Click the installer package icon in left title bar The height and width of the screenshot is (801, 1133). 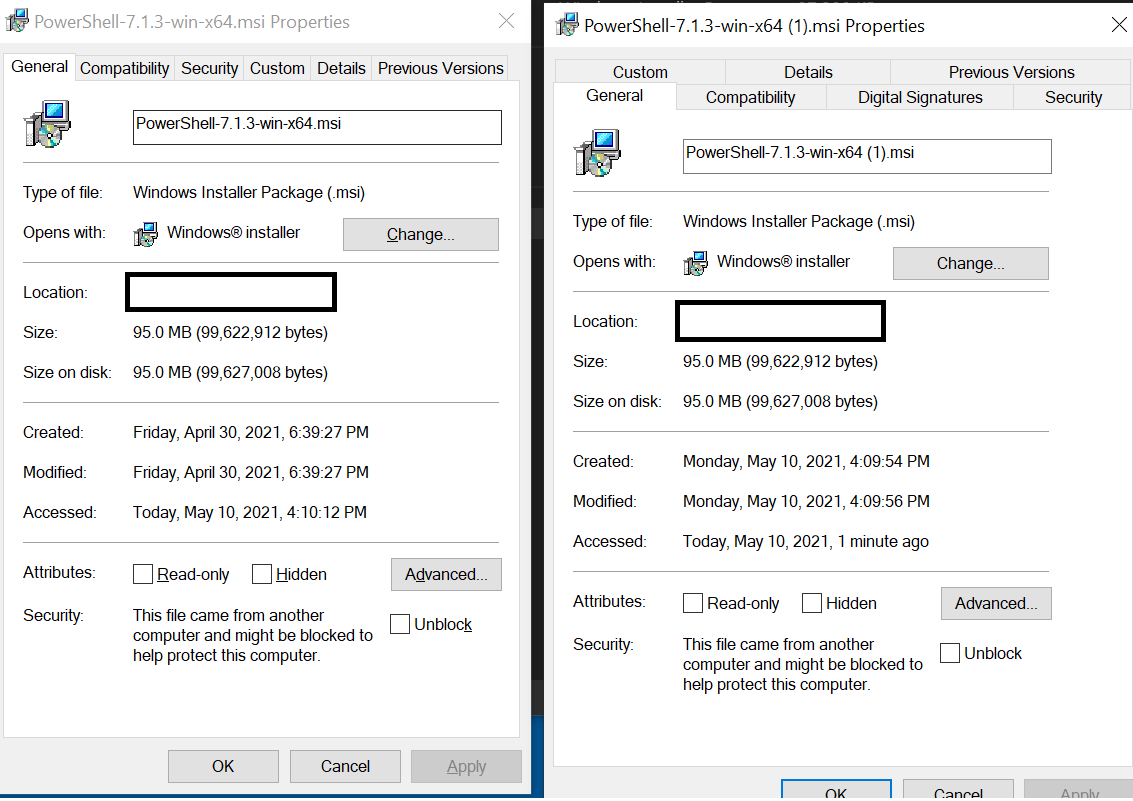17,19
